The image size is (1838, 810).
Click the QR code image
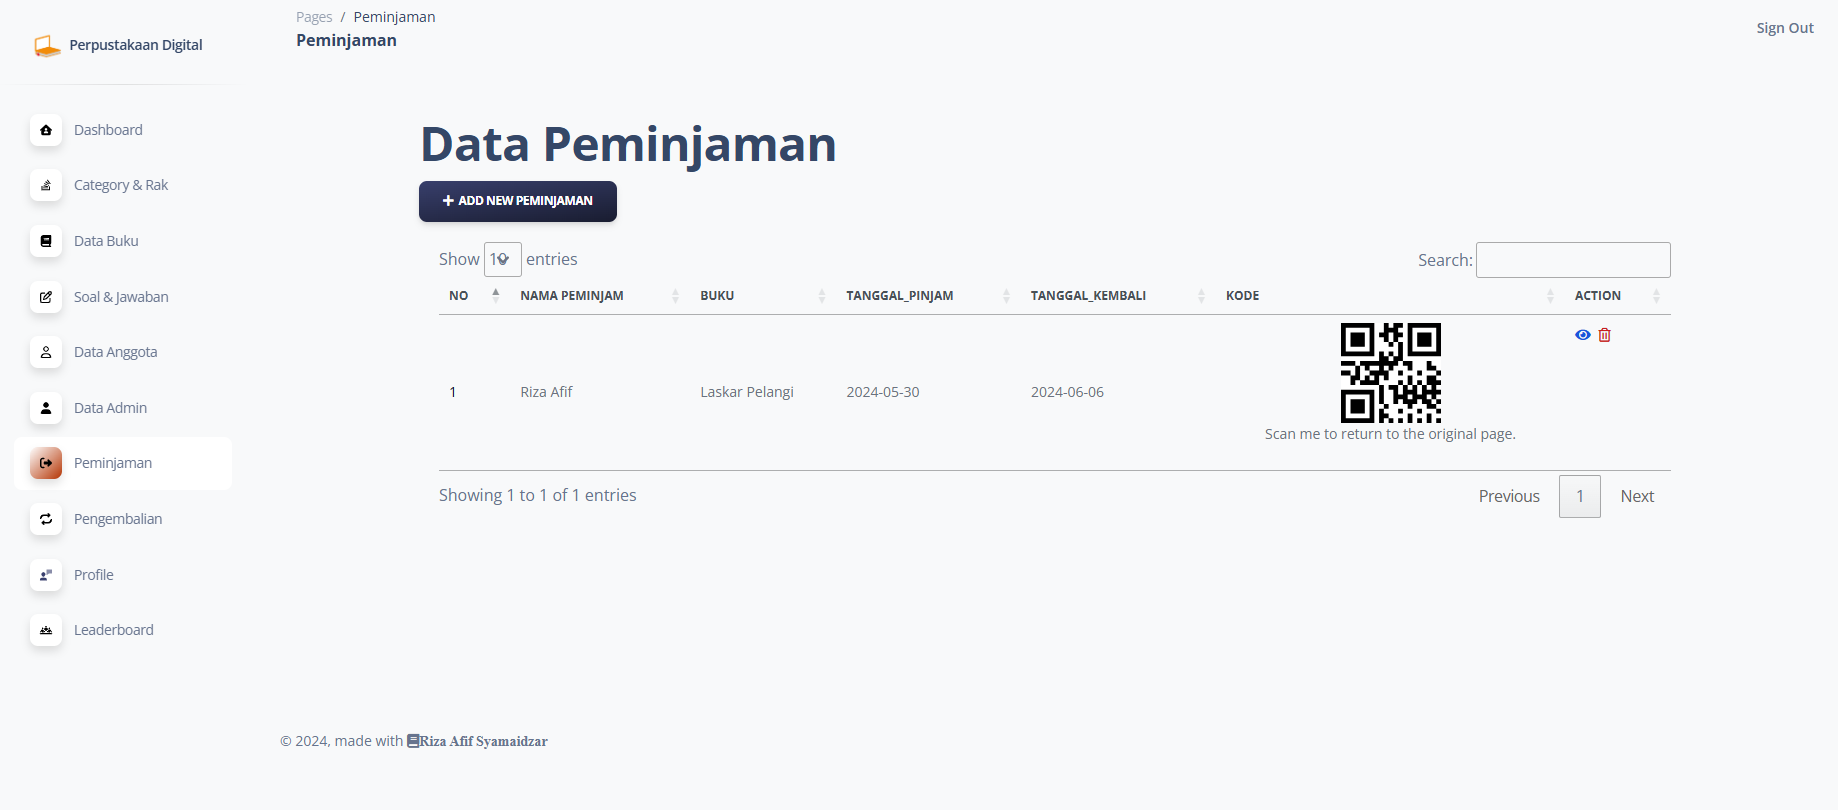point(1391,373)
